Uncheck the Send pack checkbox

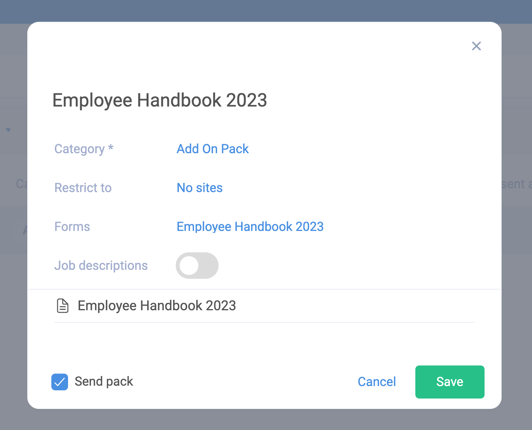(x=60, y=382)
